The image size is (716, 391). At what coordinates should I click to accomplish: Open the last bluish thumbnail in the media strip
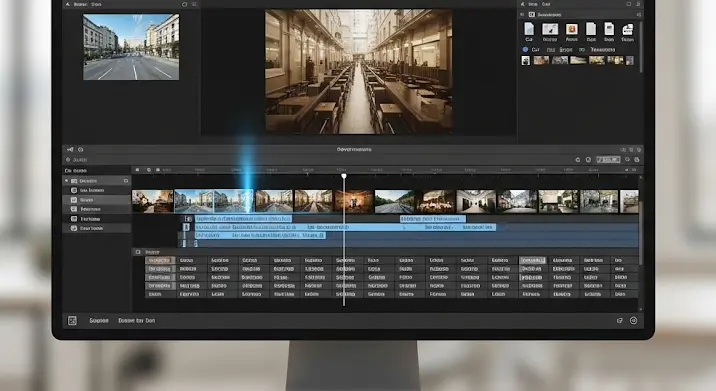click(630, 60)
